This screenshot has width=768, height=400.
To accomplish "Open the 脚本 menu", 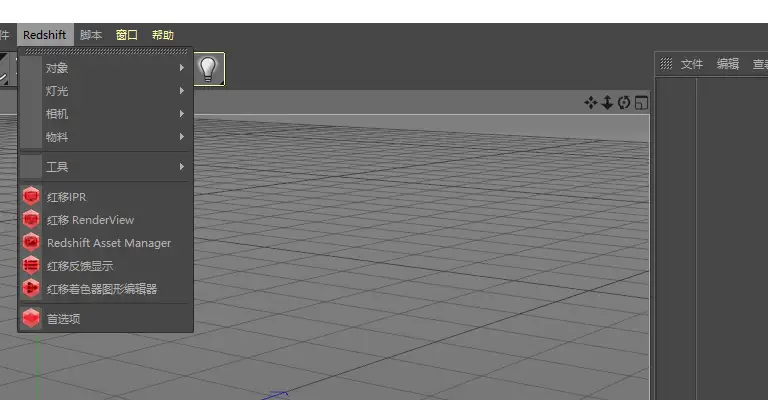I will (91, 35).
